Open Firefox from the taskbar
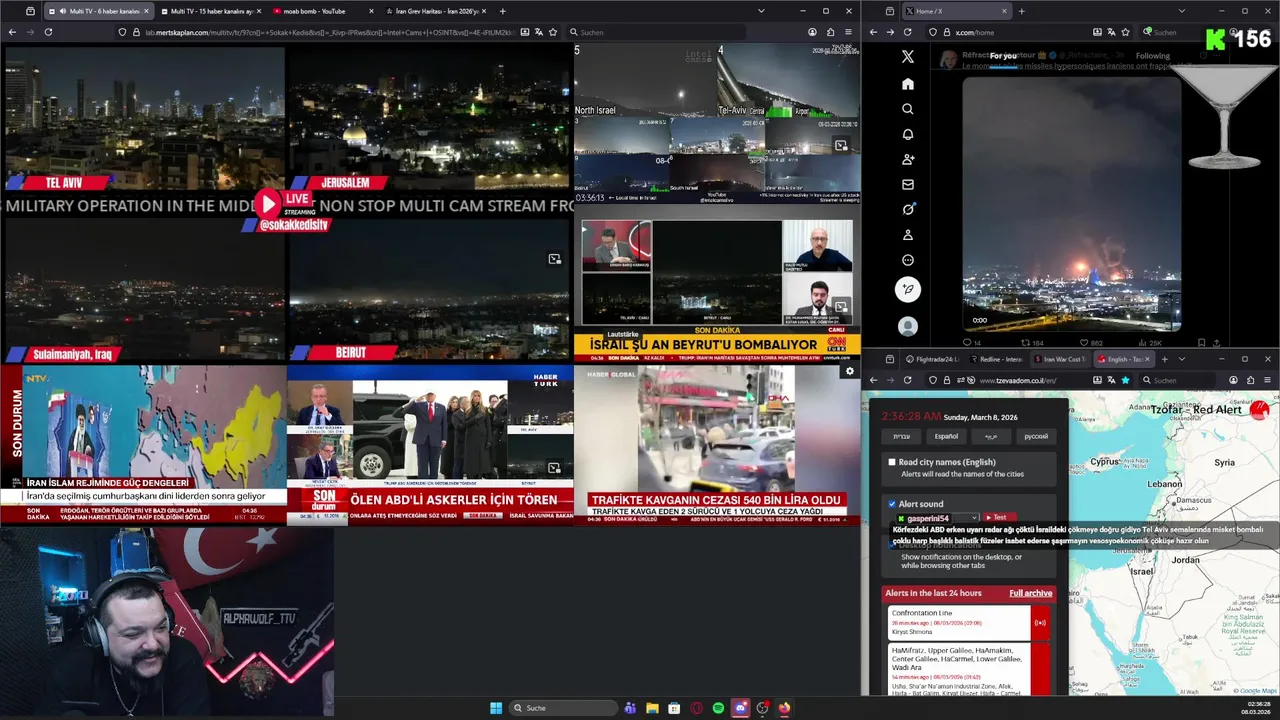Image resolution: width=1280 pixels, height=720 pixels. coord(784,708)
